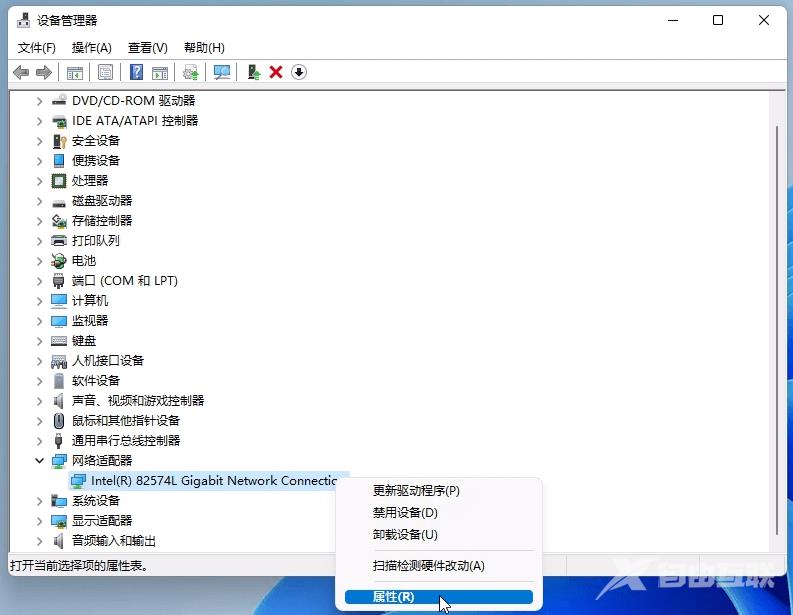
Task: Expand the 端口 (COM 和 LPT) node
Action: click(x=39, y=281)
